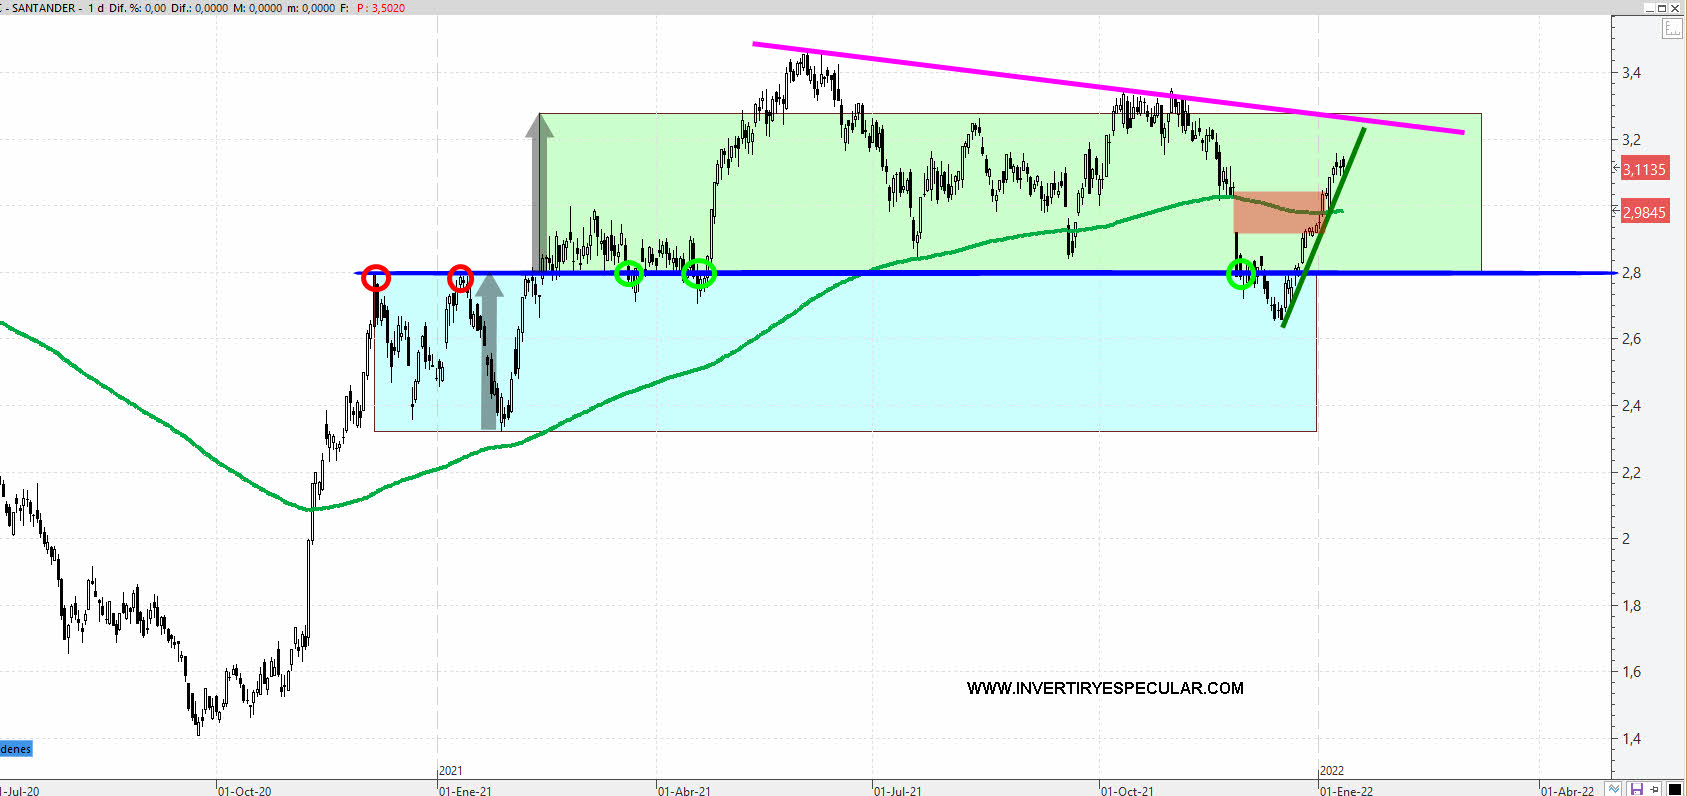This screenshot has width=1687, height=796.
Task: Click the blue 'denes' orders tab
Action: tap(16, 749)
